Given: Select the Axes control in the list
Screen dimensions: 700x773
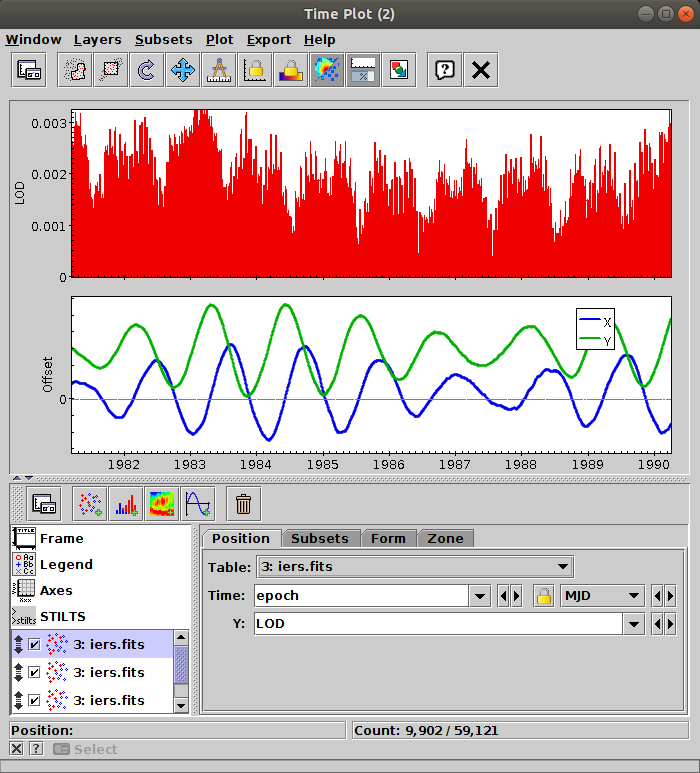Looking at the screenshot, I should pyautogui.click(x=55, y=590).
